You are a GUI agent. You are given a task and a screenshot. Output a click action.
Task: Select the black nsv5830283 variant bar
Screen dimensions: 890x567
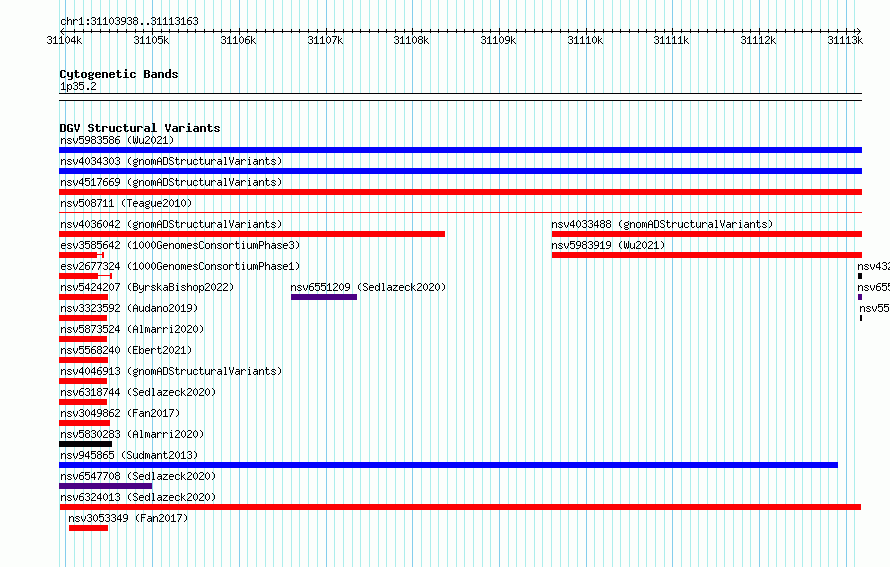coord(86,444)
